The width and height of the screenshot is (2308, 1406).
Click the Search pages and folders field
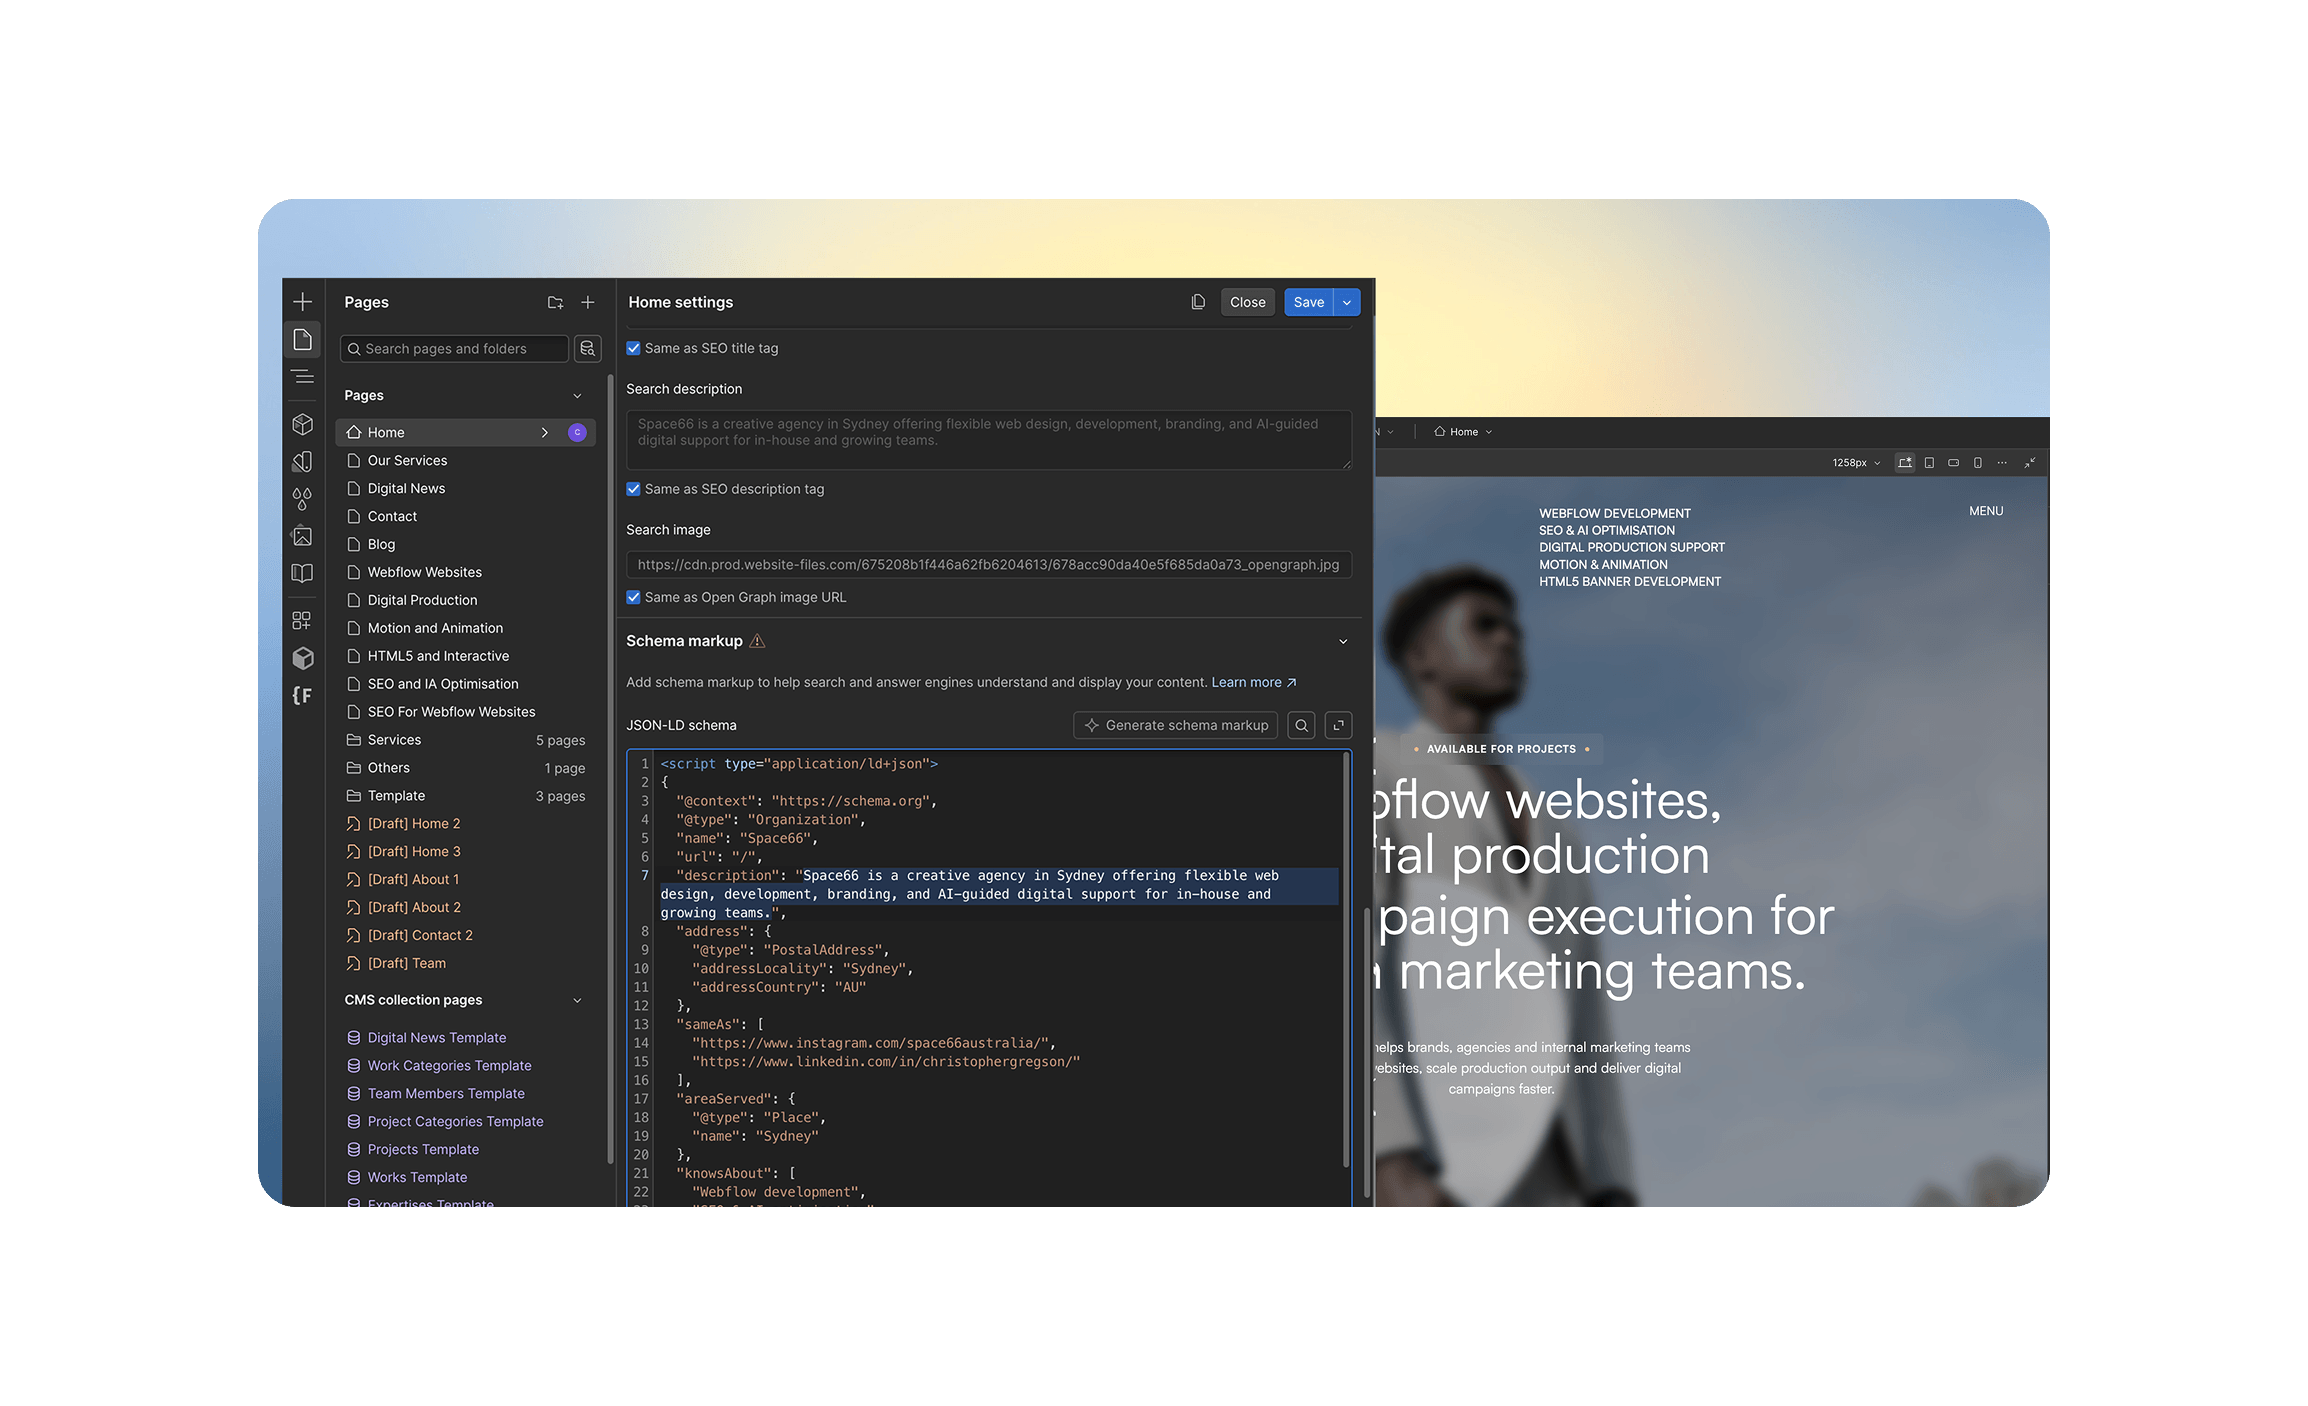pos(454,348)
